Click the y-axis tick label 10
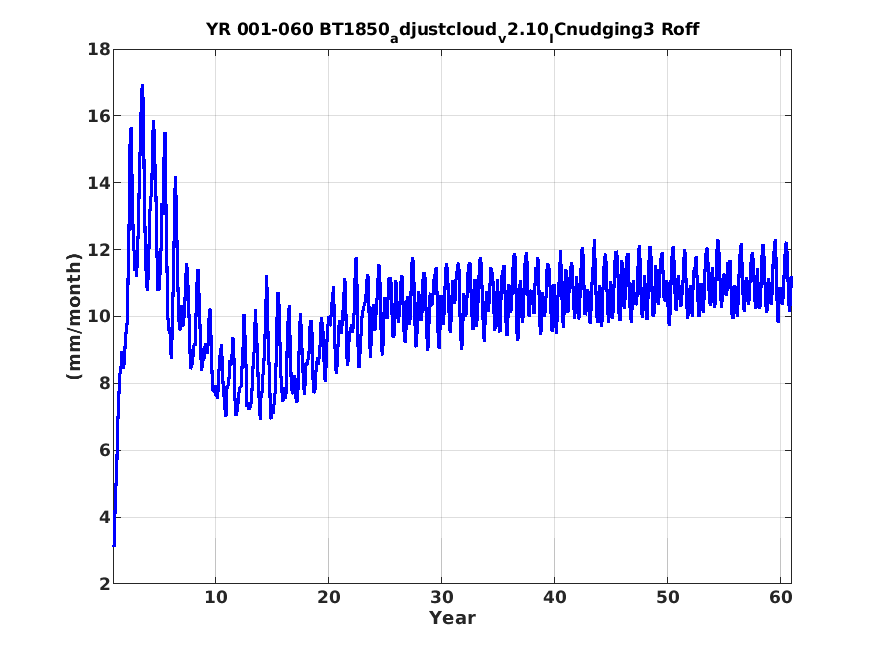 [99, 316]
